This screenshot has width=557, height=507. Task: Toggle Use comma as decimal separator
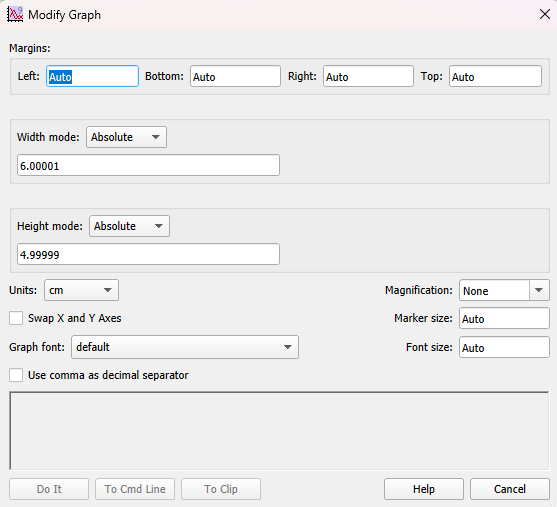tap(16, 375)
